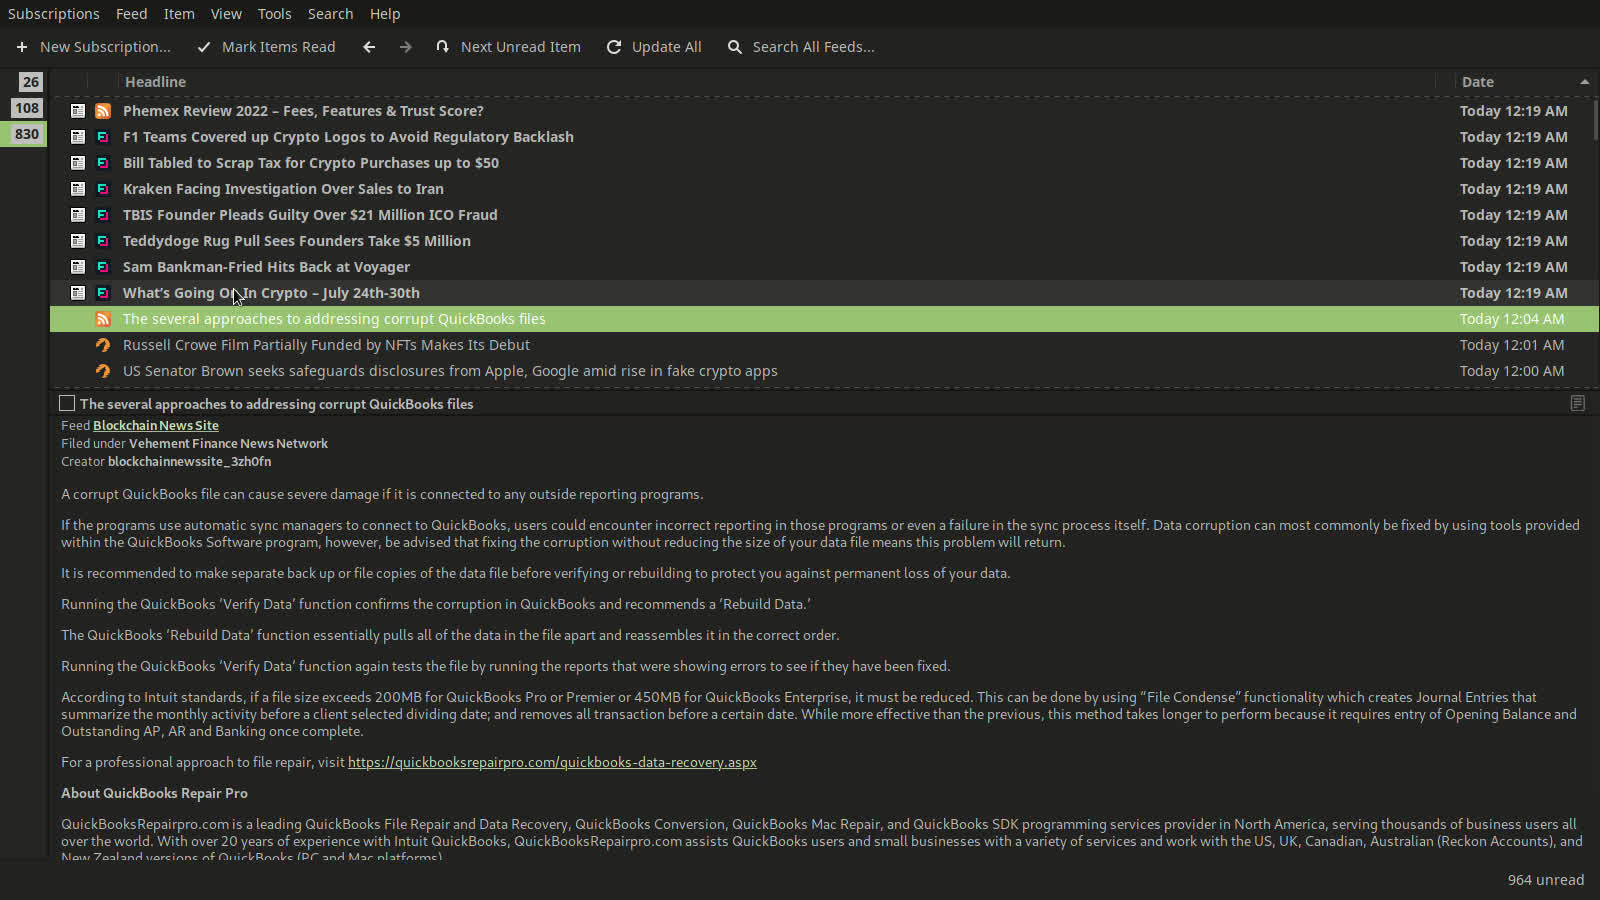Viewport: 1600px width, 900px height.
Task: Click the Next Unread Item icon
Action: tap(442, 47)
